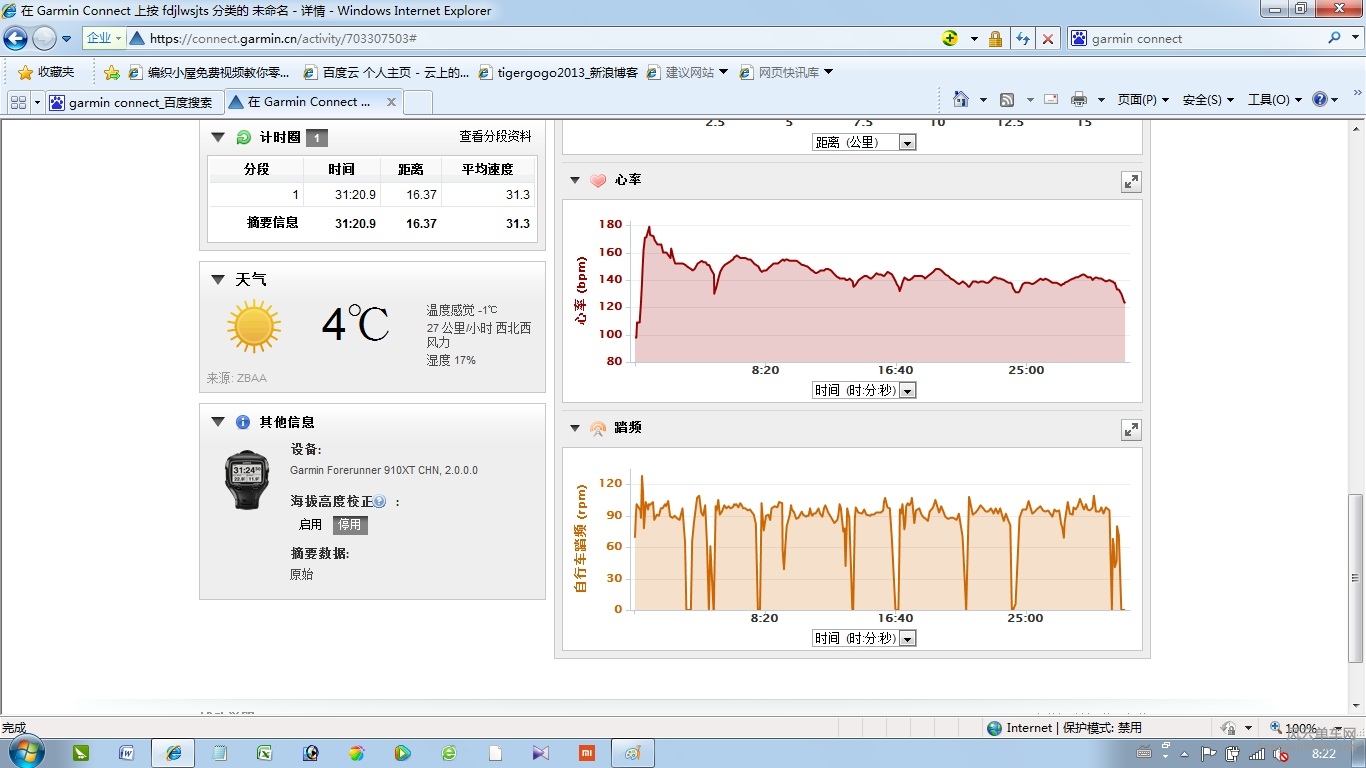Switch to garmin connect_百度搜索 tab

(132, 102)
